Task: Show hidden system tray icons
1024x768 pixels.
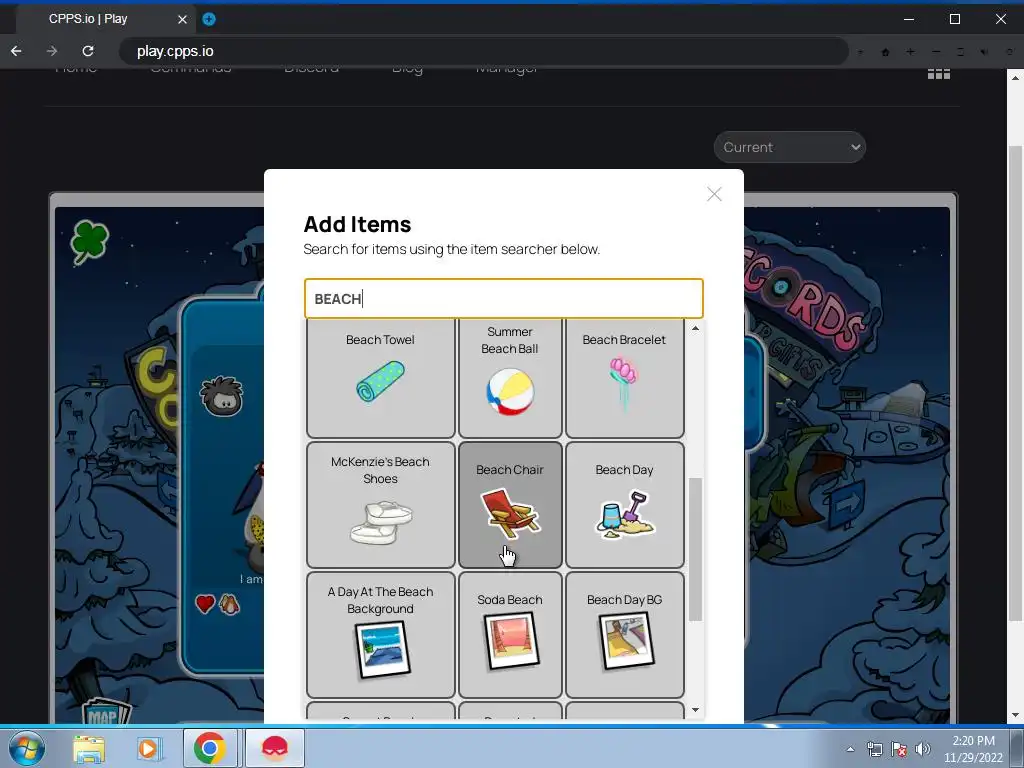Action: [850, 749]
